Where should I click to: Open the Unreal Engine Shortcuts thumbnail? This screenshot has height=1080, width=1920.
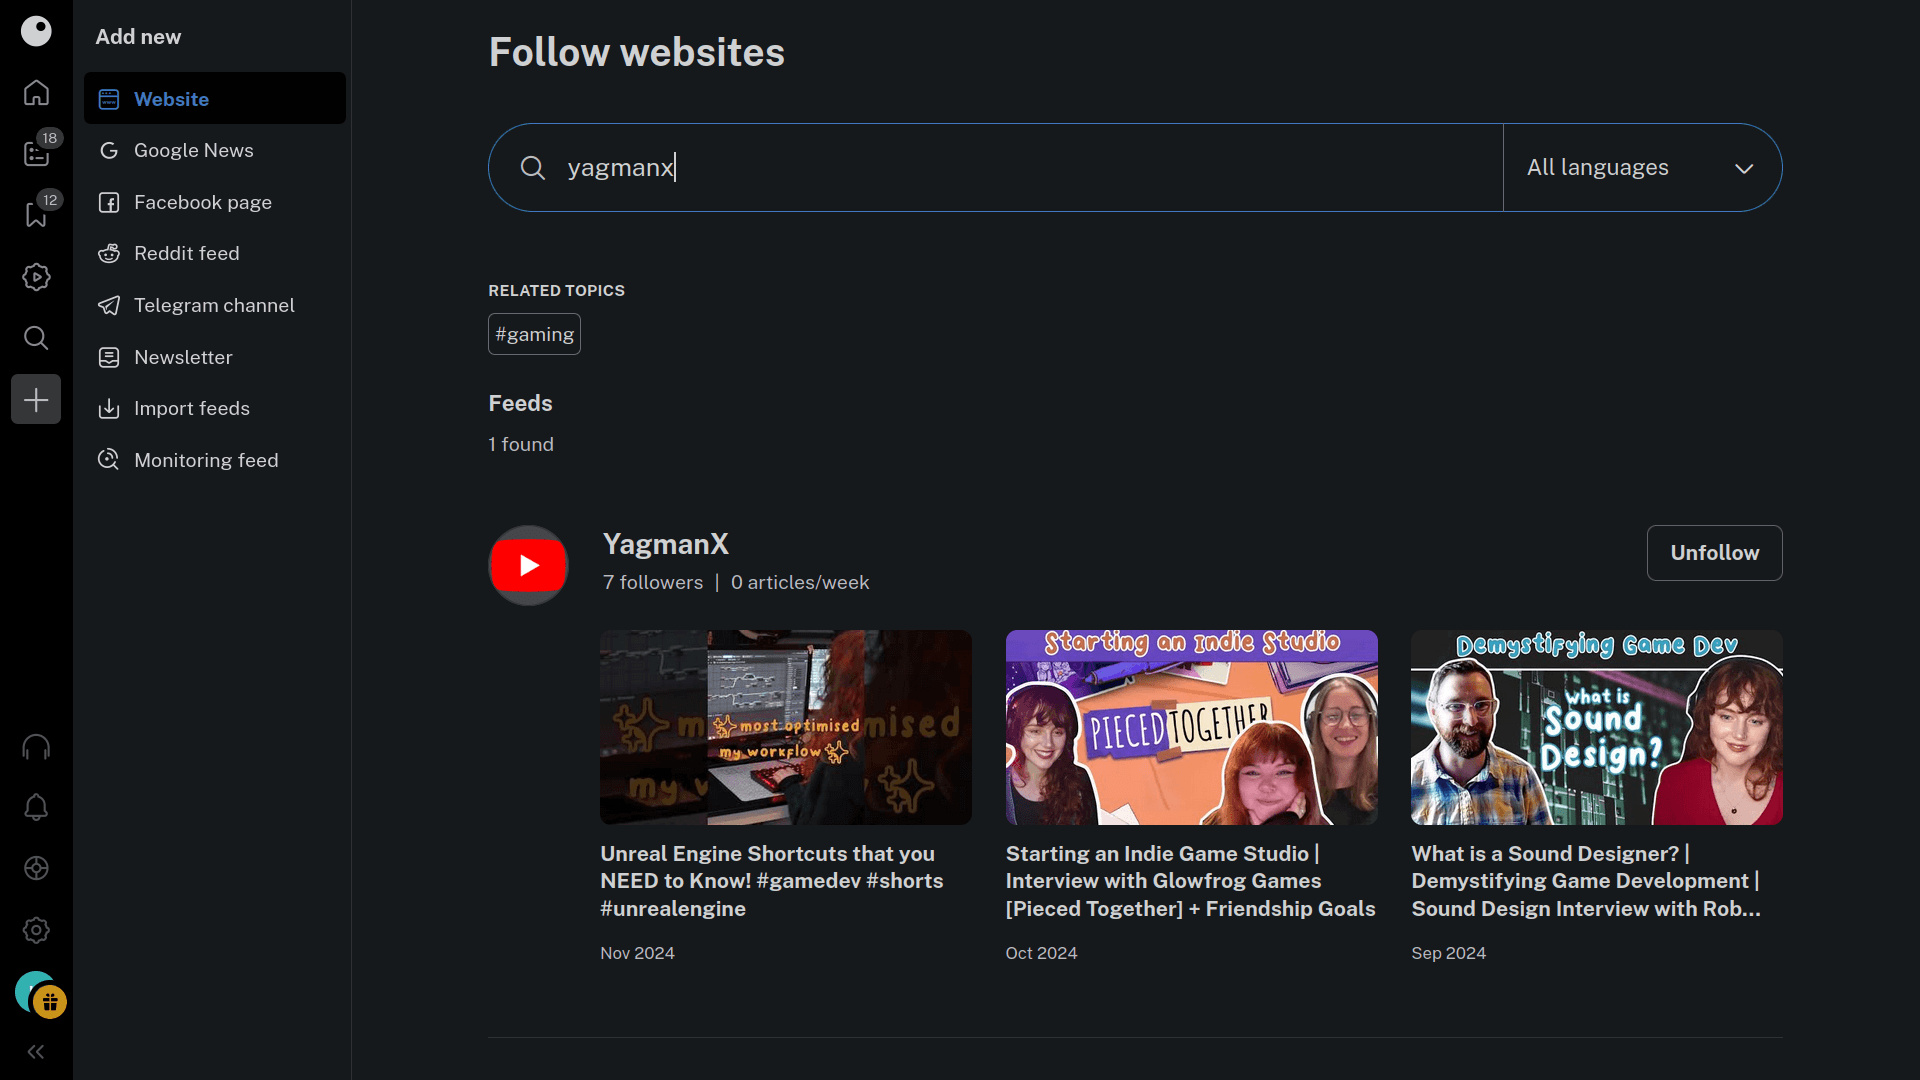(786, 727)
